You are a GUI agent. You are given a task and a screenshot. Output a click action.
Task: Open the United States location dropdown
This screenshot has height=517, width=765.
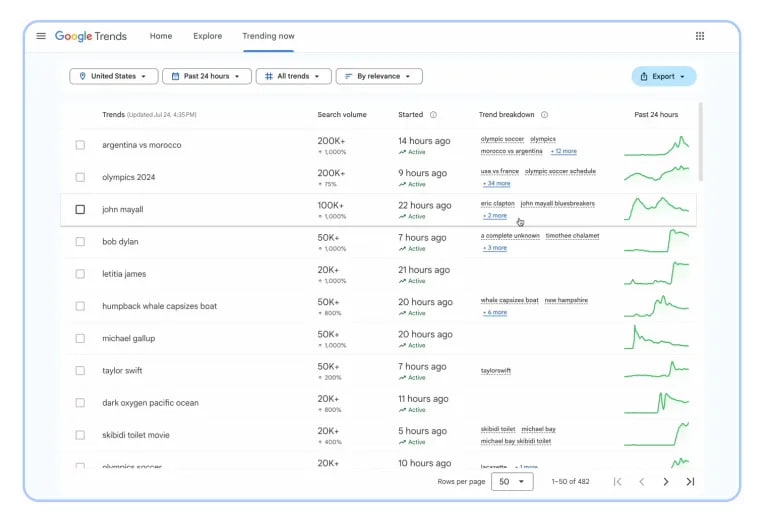(x=114, y=76)
